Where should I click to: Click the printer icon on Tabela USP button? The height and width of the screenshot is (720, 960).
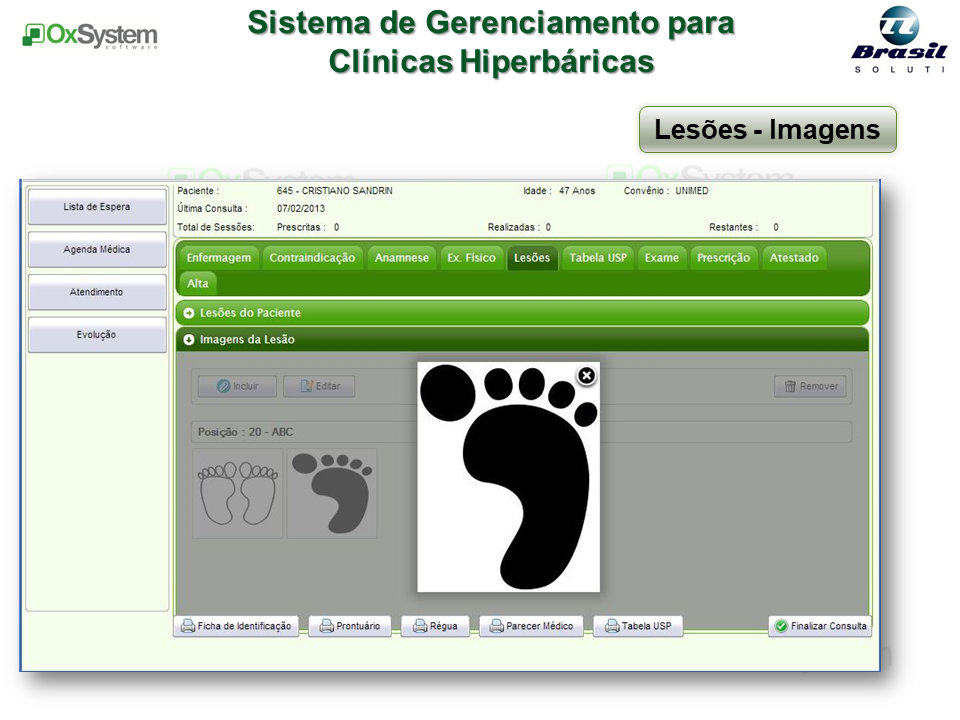(609, 626)
